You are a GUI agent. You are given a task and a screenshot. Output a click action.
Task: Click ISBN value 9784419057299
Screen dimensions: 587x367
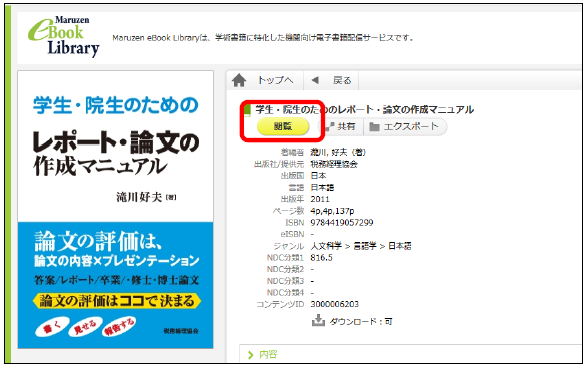tap(342, 222)
